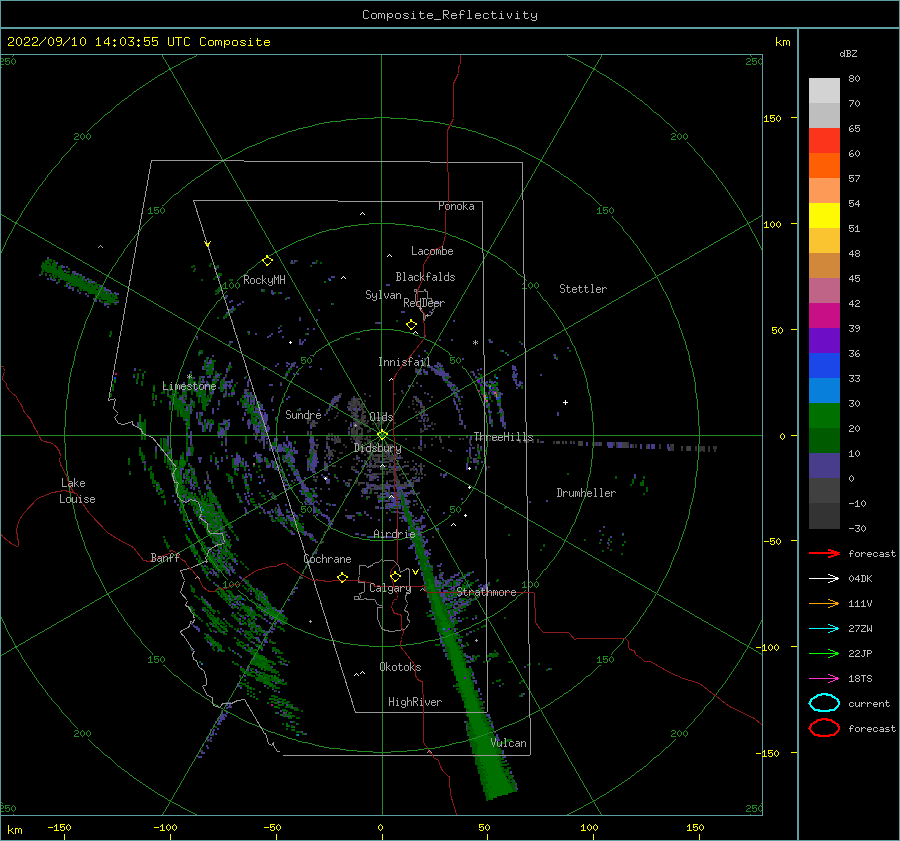Image resolution: width=900 pixels, height=841 pixels.
Task: Click the red 65 dBZ color swatch
Action: (824, 140)
